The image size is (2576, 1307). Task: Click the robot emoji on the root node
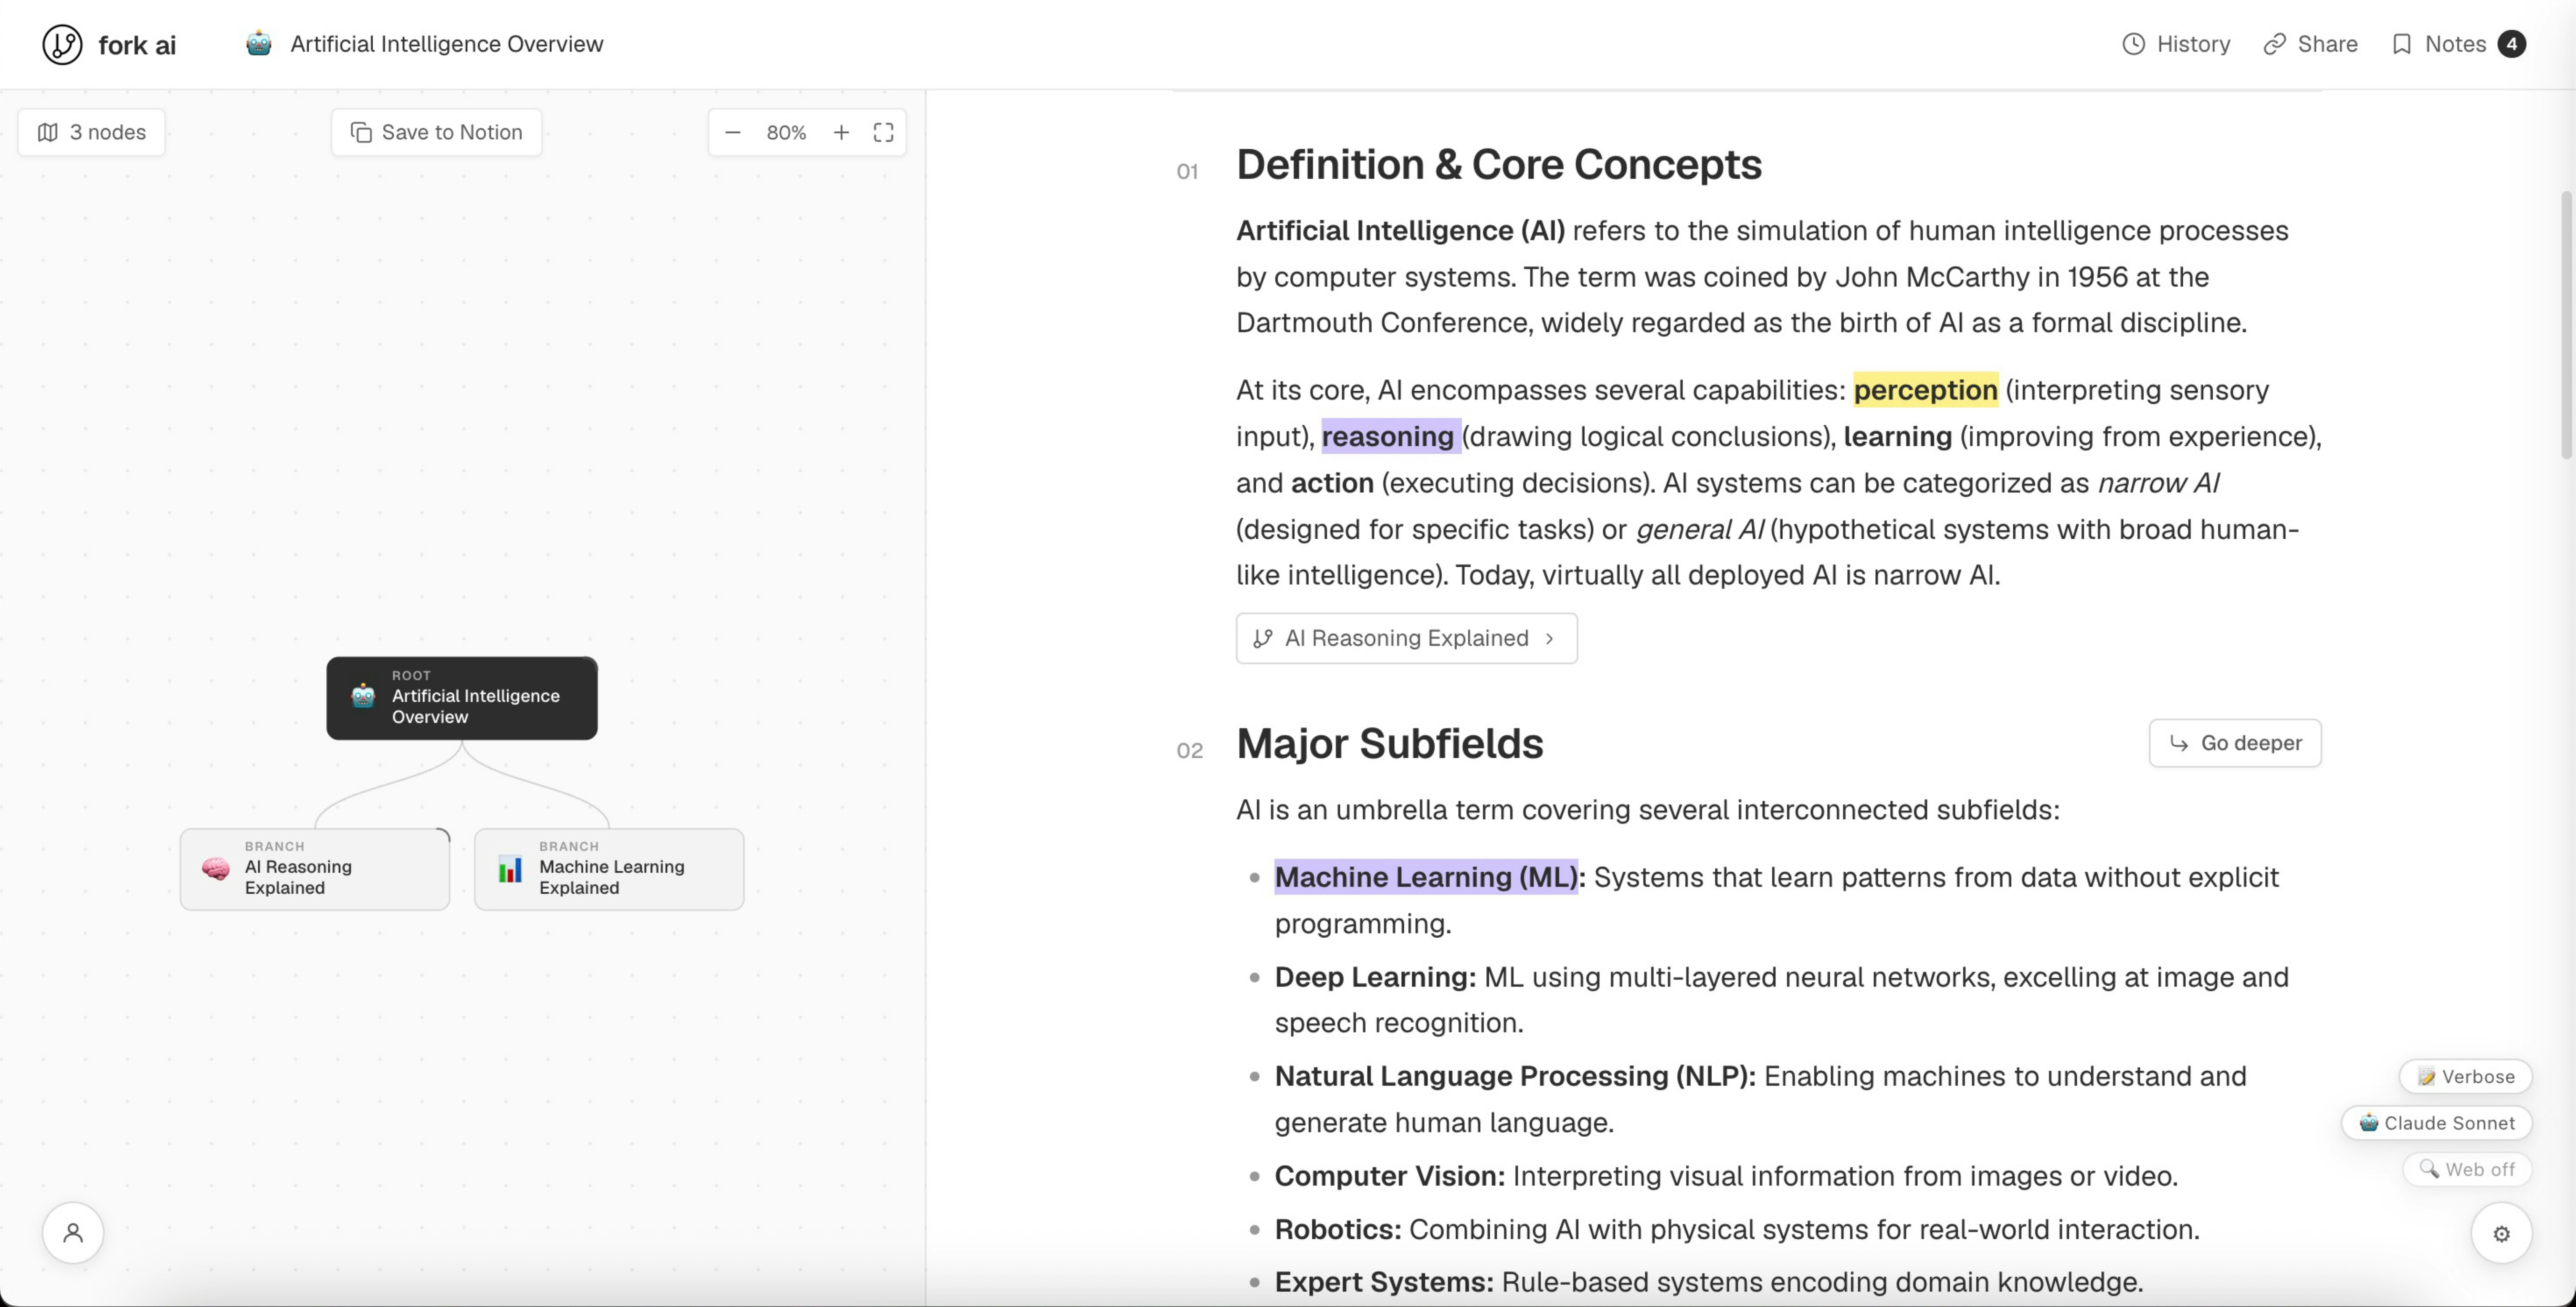(x=363, y=696)
